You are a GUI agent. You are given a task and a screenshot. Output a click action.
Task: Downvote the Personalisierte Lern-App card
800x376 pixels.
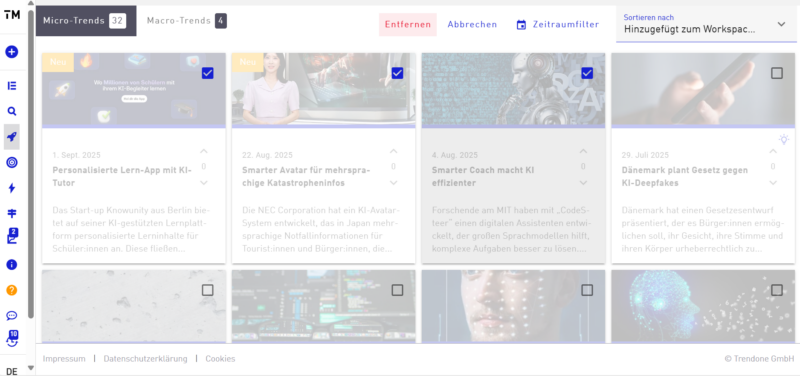pyautogui.click(x=204, y=183)
